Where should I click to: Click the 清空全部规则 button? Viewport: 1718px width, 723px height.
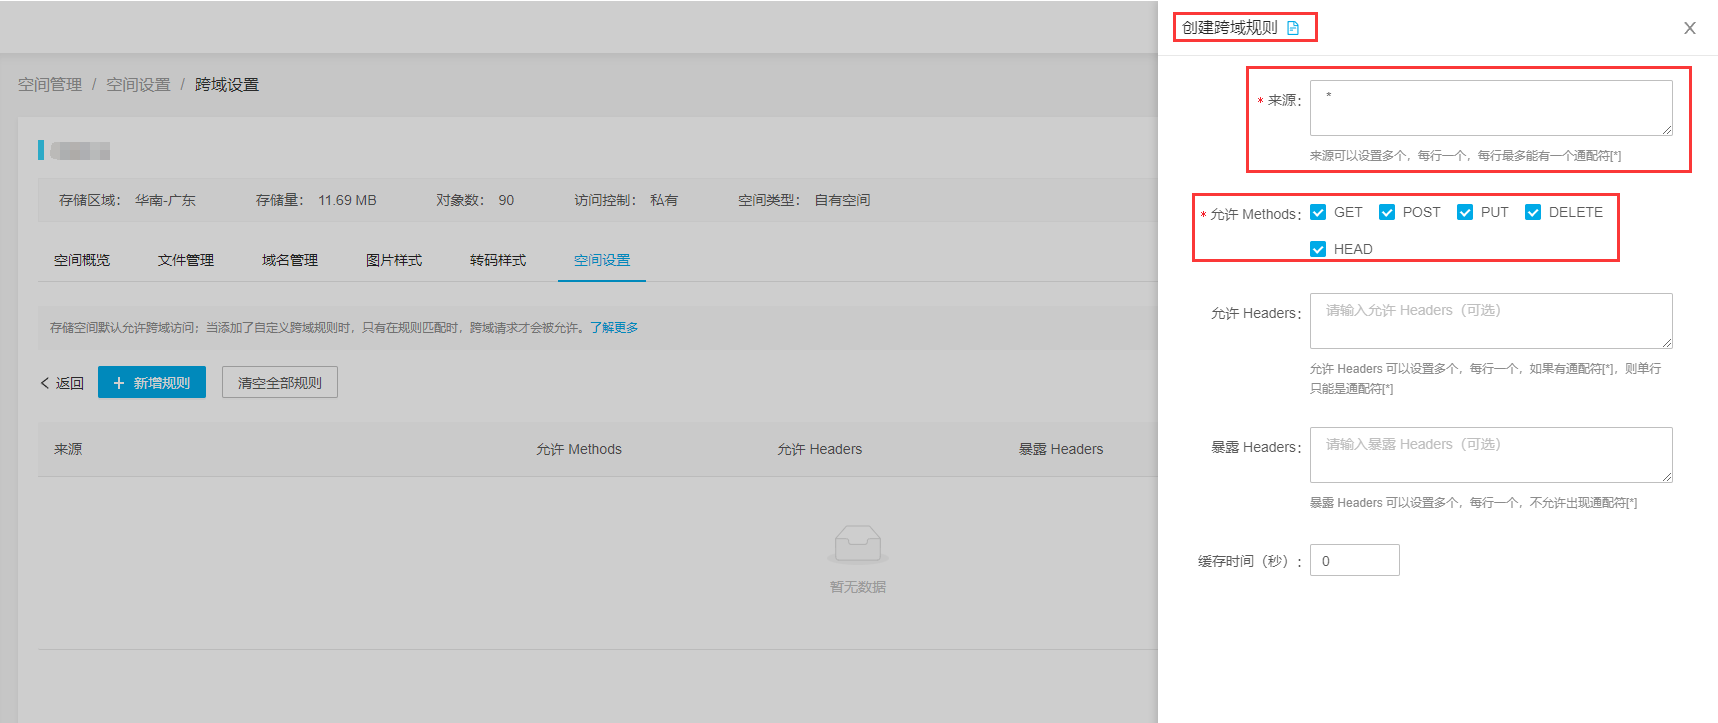[x=280, y=382]
